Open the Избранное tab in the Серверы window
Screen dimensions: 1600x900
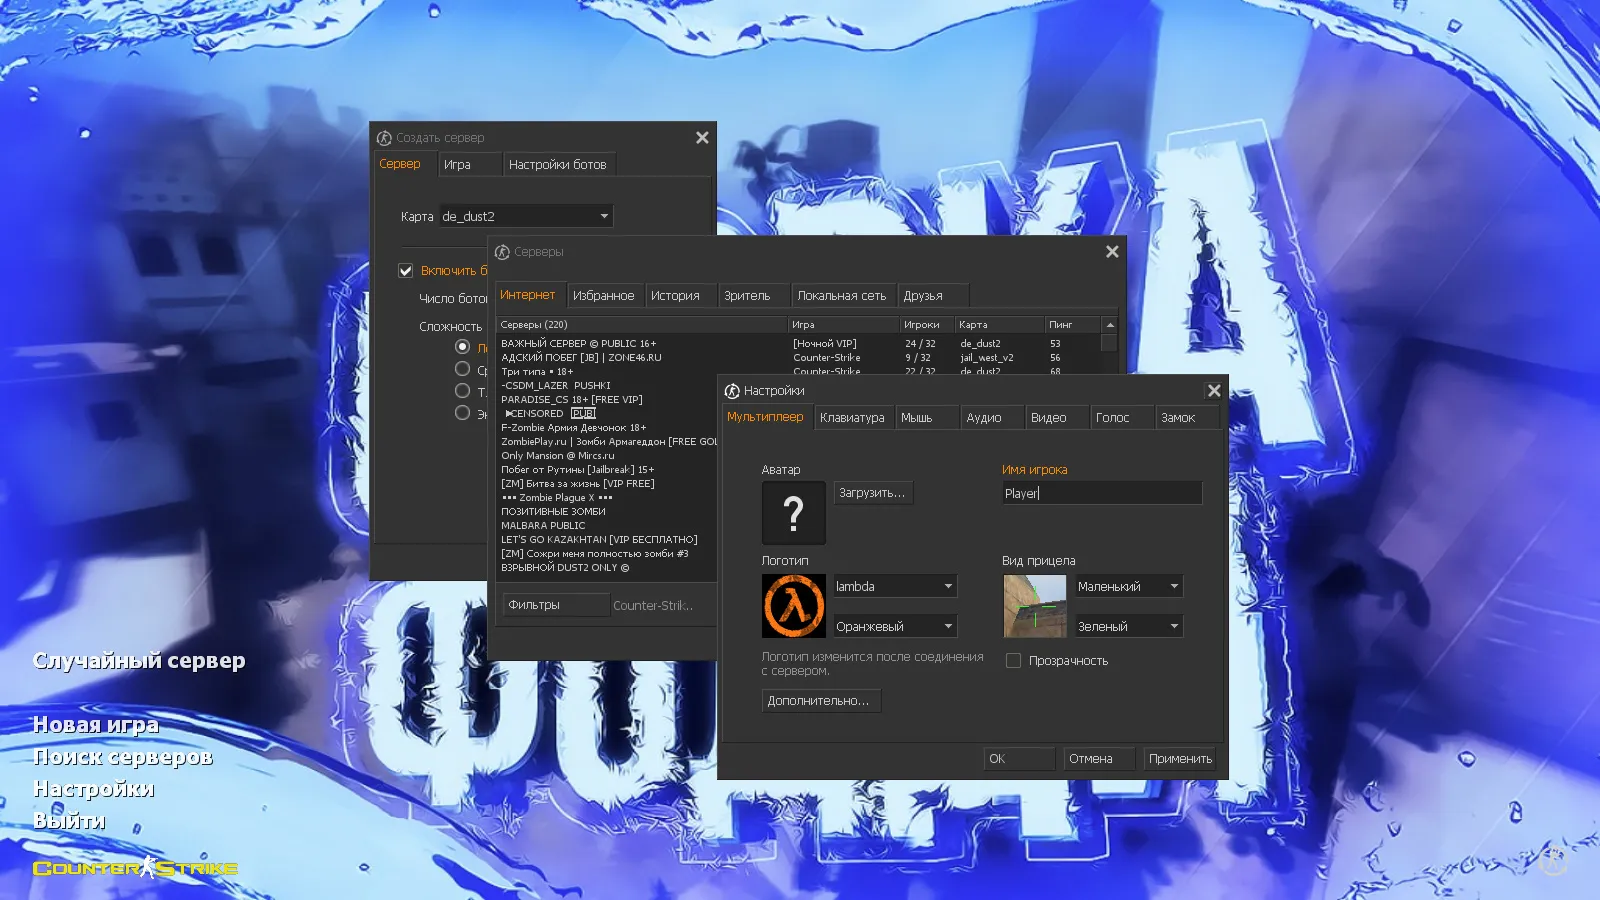point(605,295)
